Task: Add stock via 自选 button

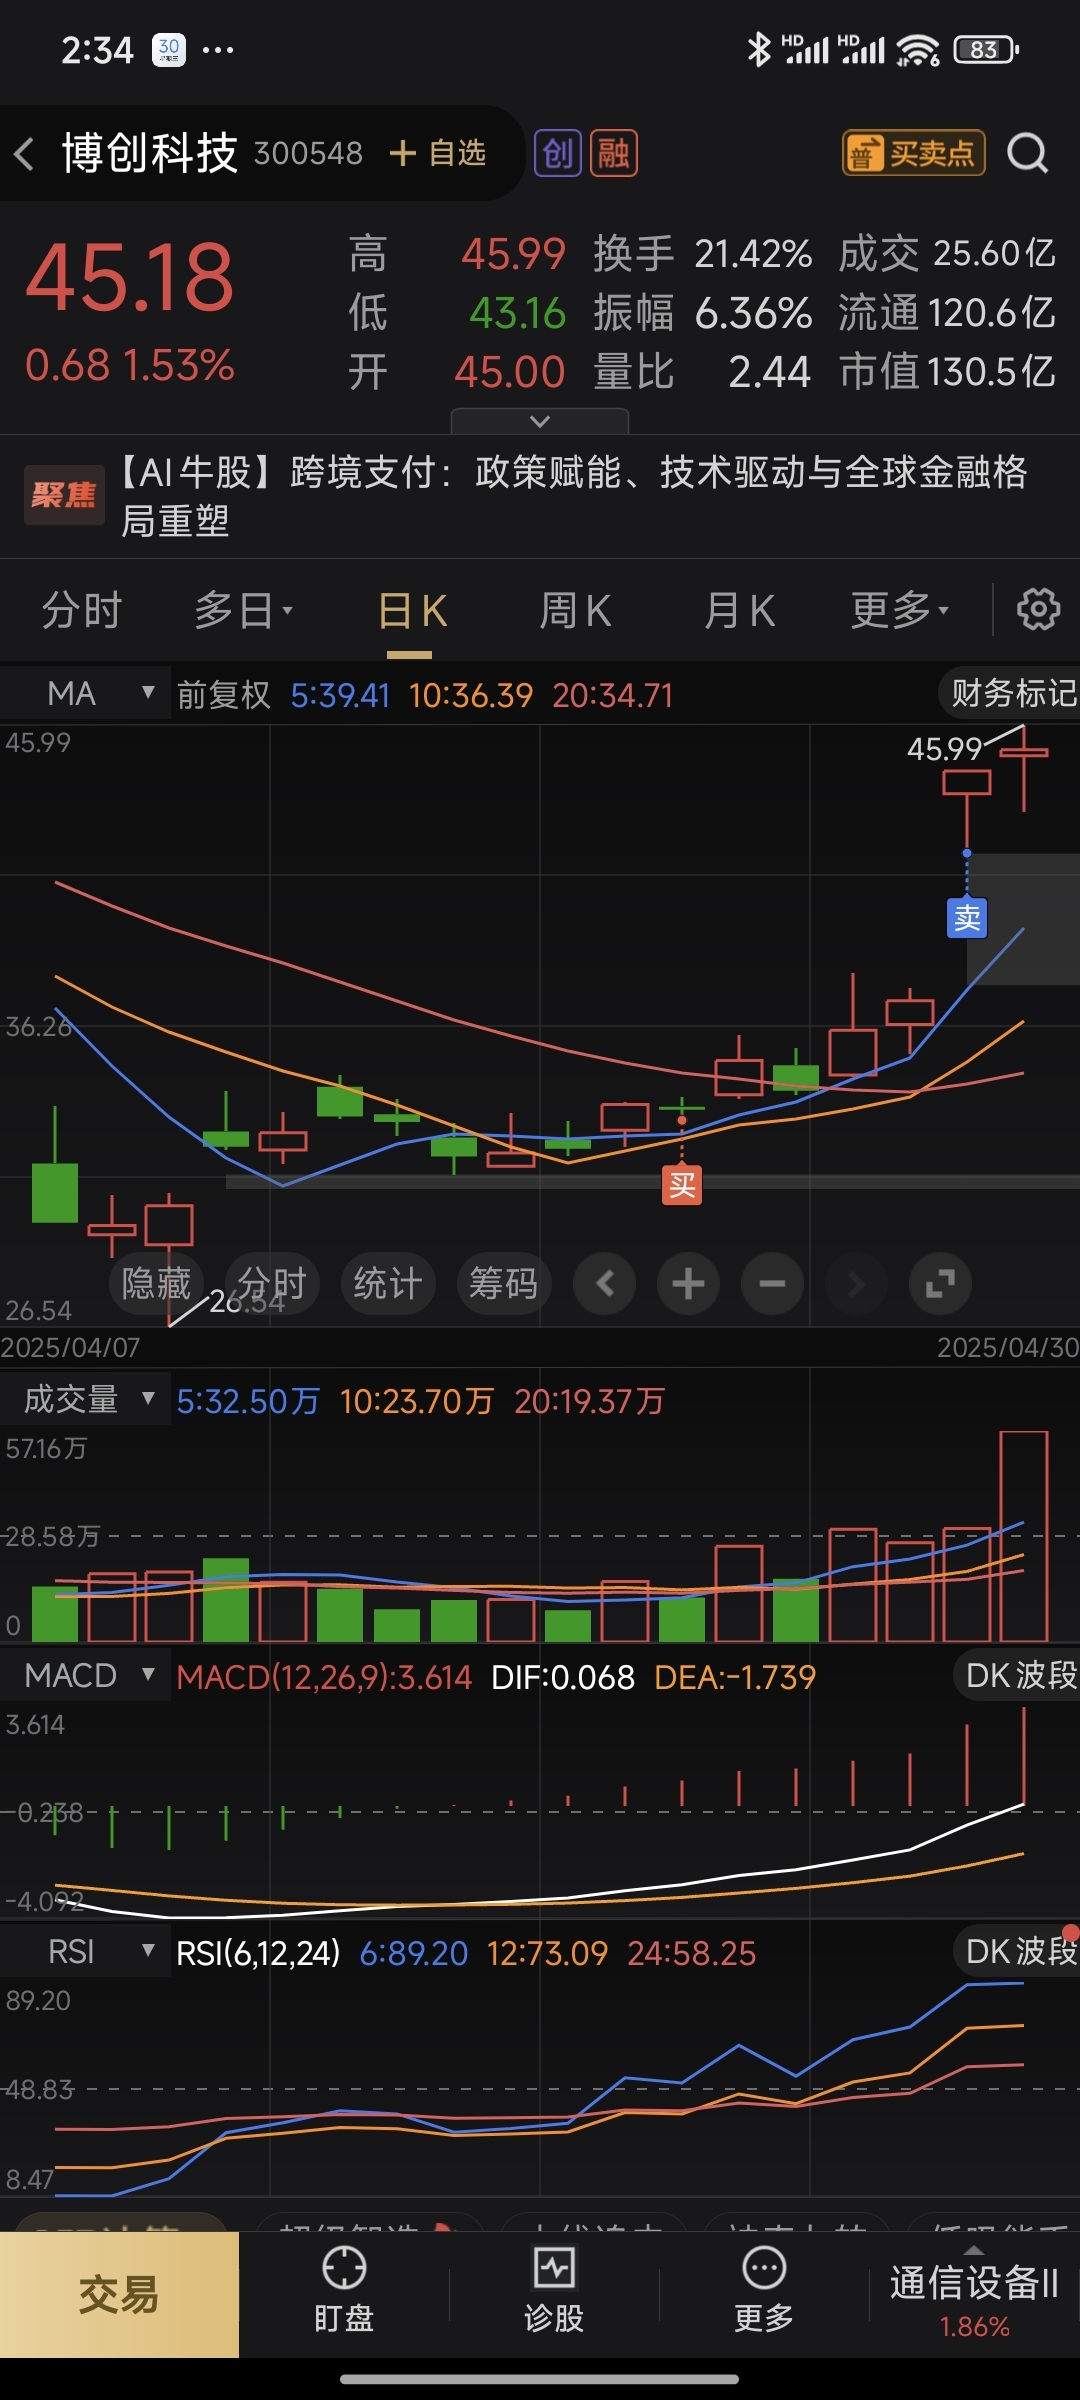Action: pos(437,153)
